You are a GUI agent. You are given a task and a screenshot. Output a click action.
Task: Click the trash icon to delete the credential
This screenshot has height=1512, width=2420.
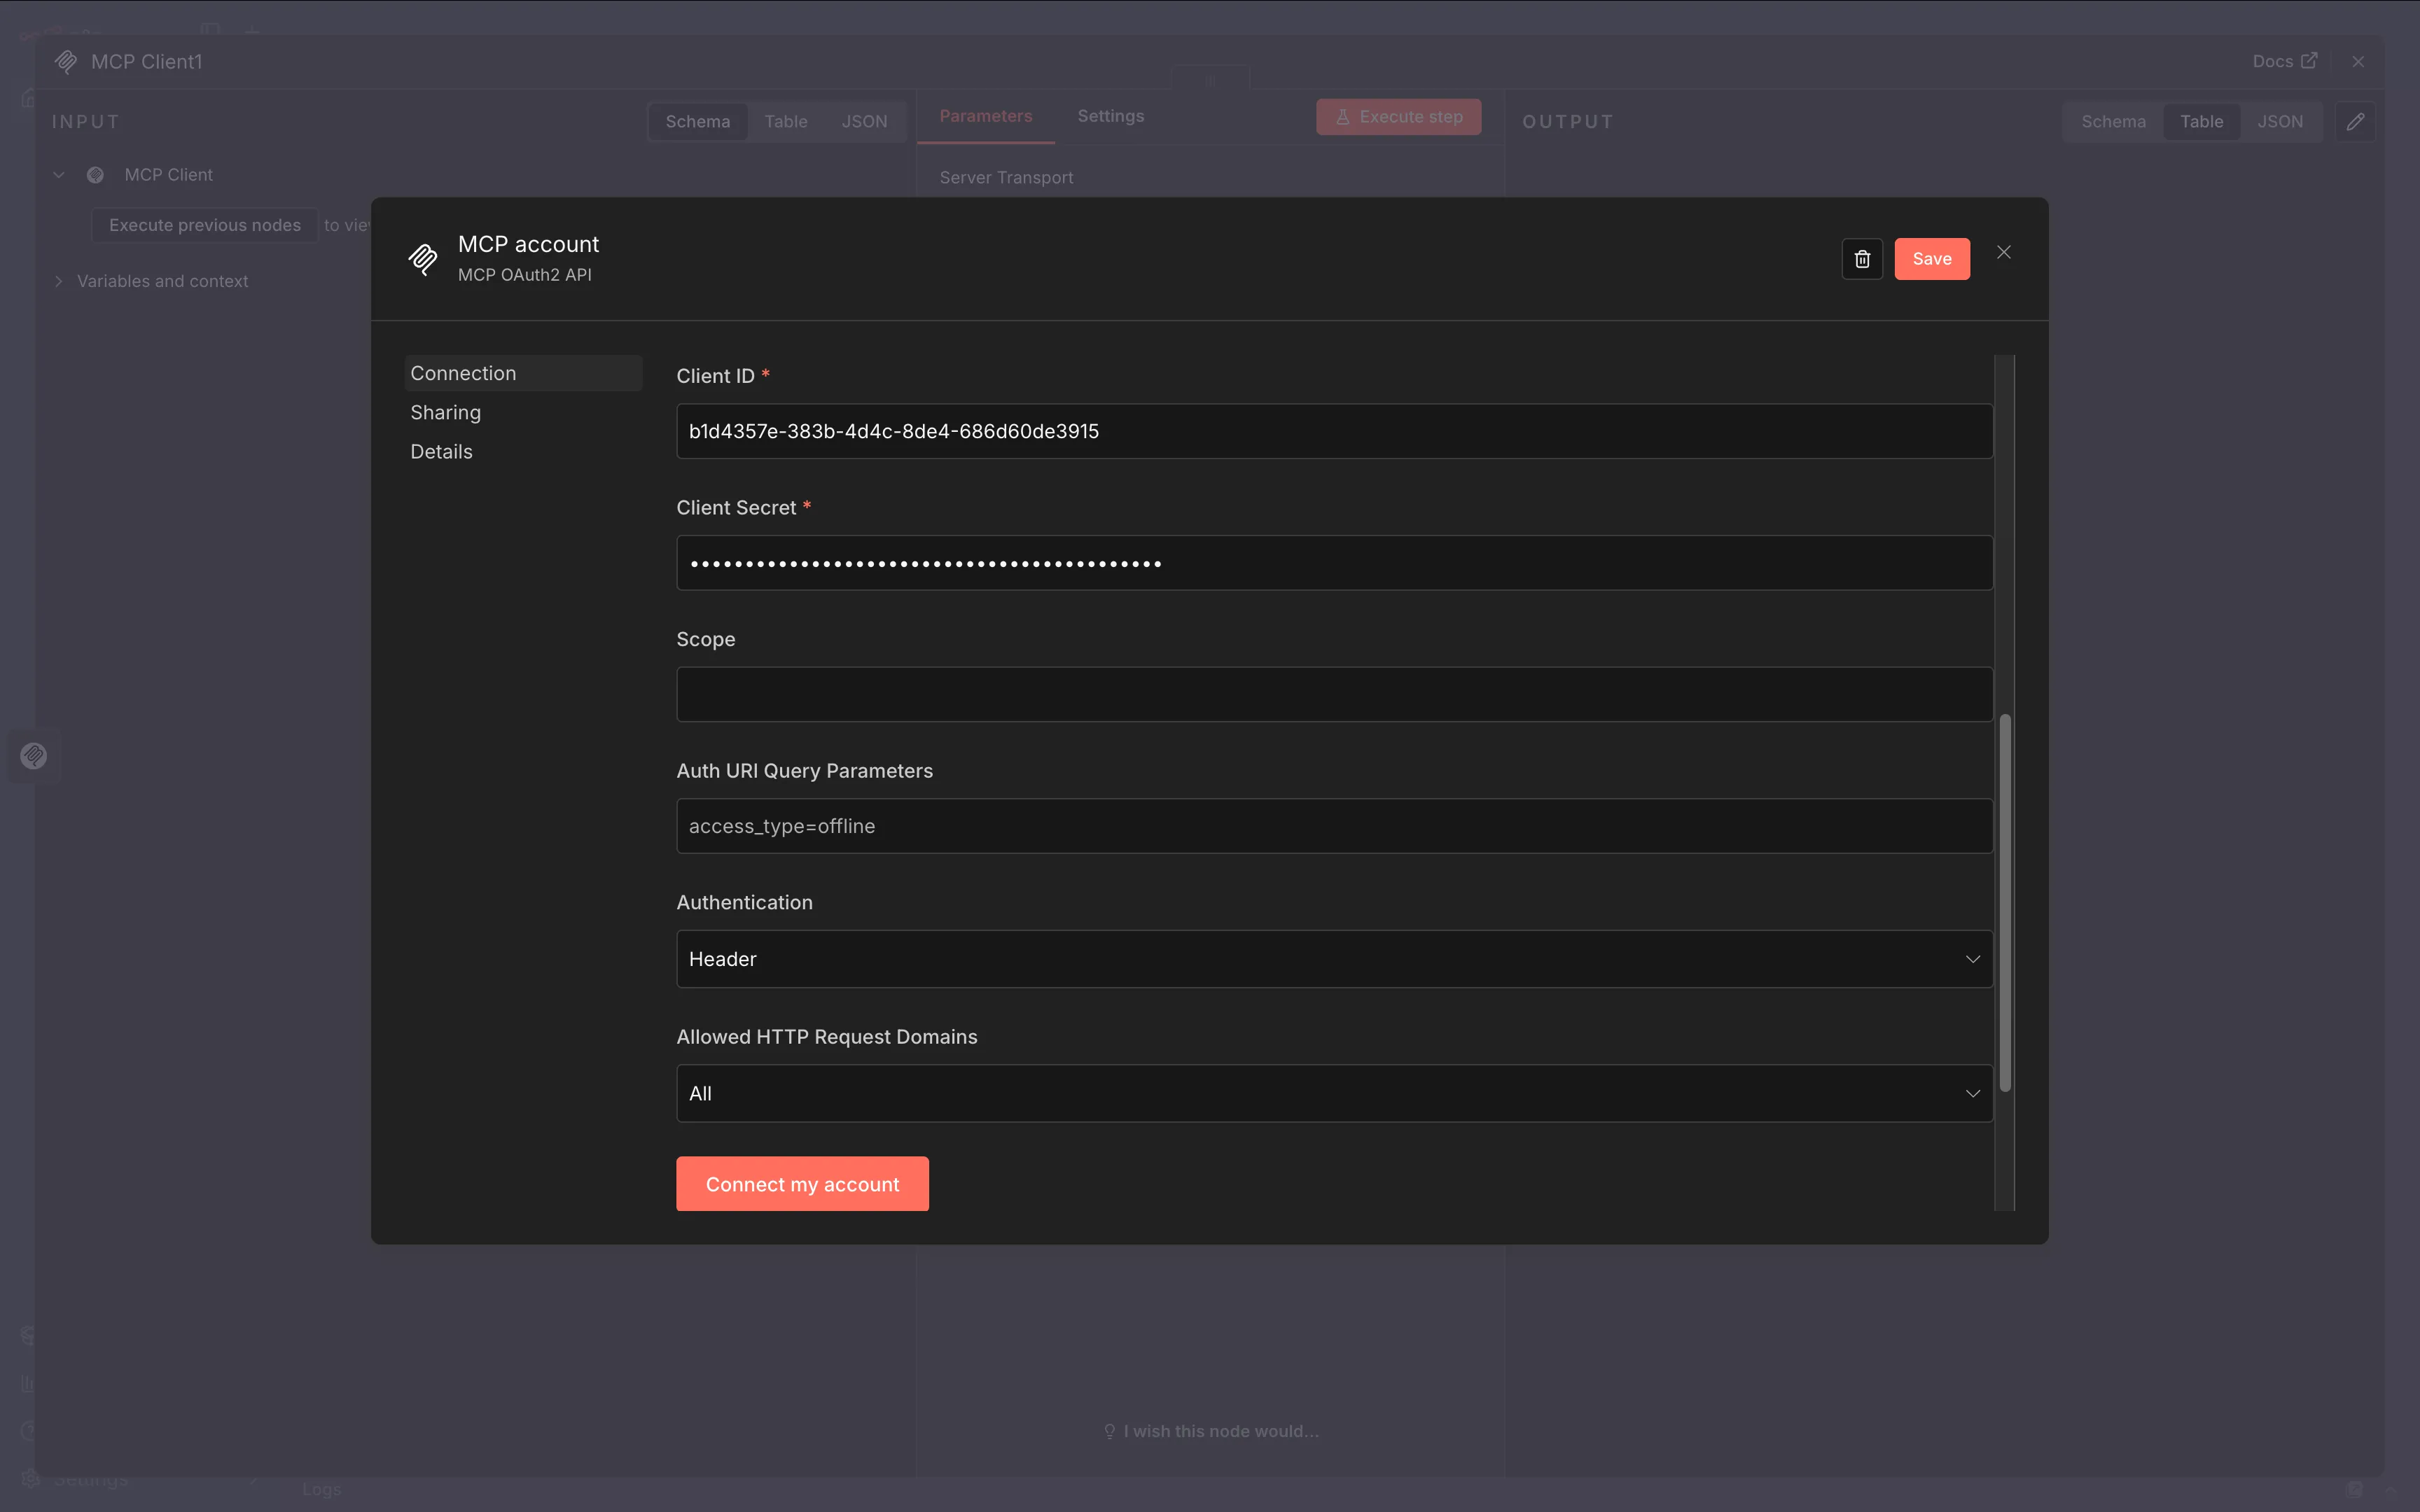[1861, 258]
